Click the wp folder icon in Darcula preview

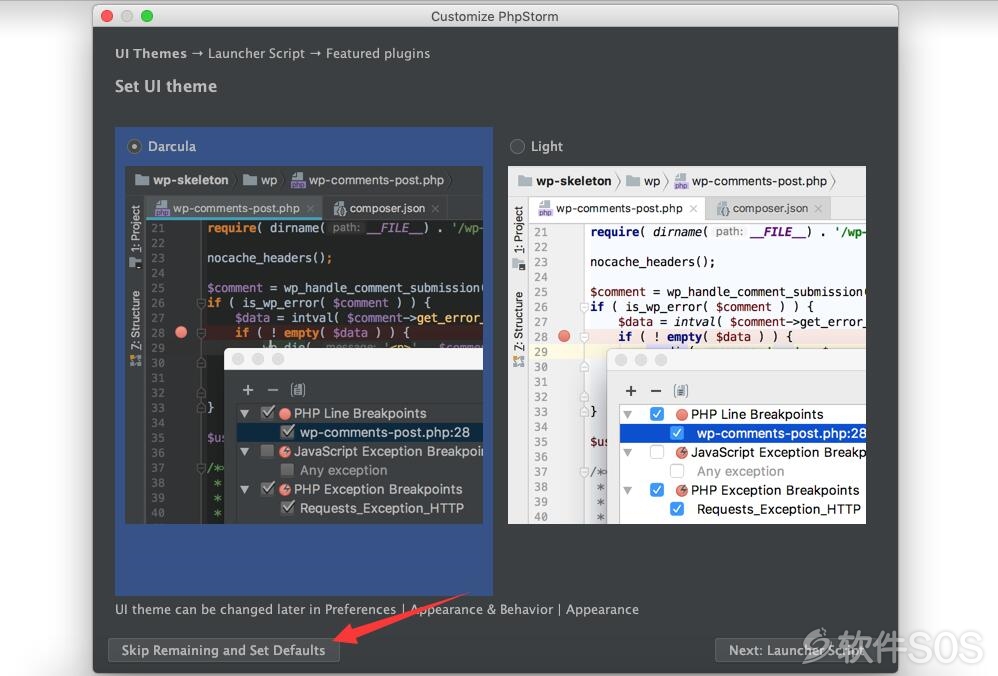pos(250,180)
